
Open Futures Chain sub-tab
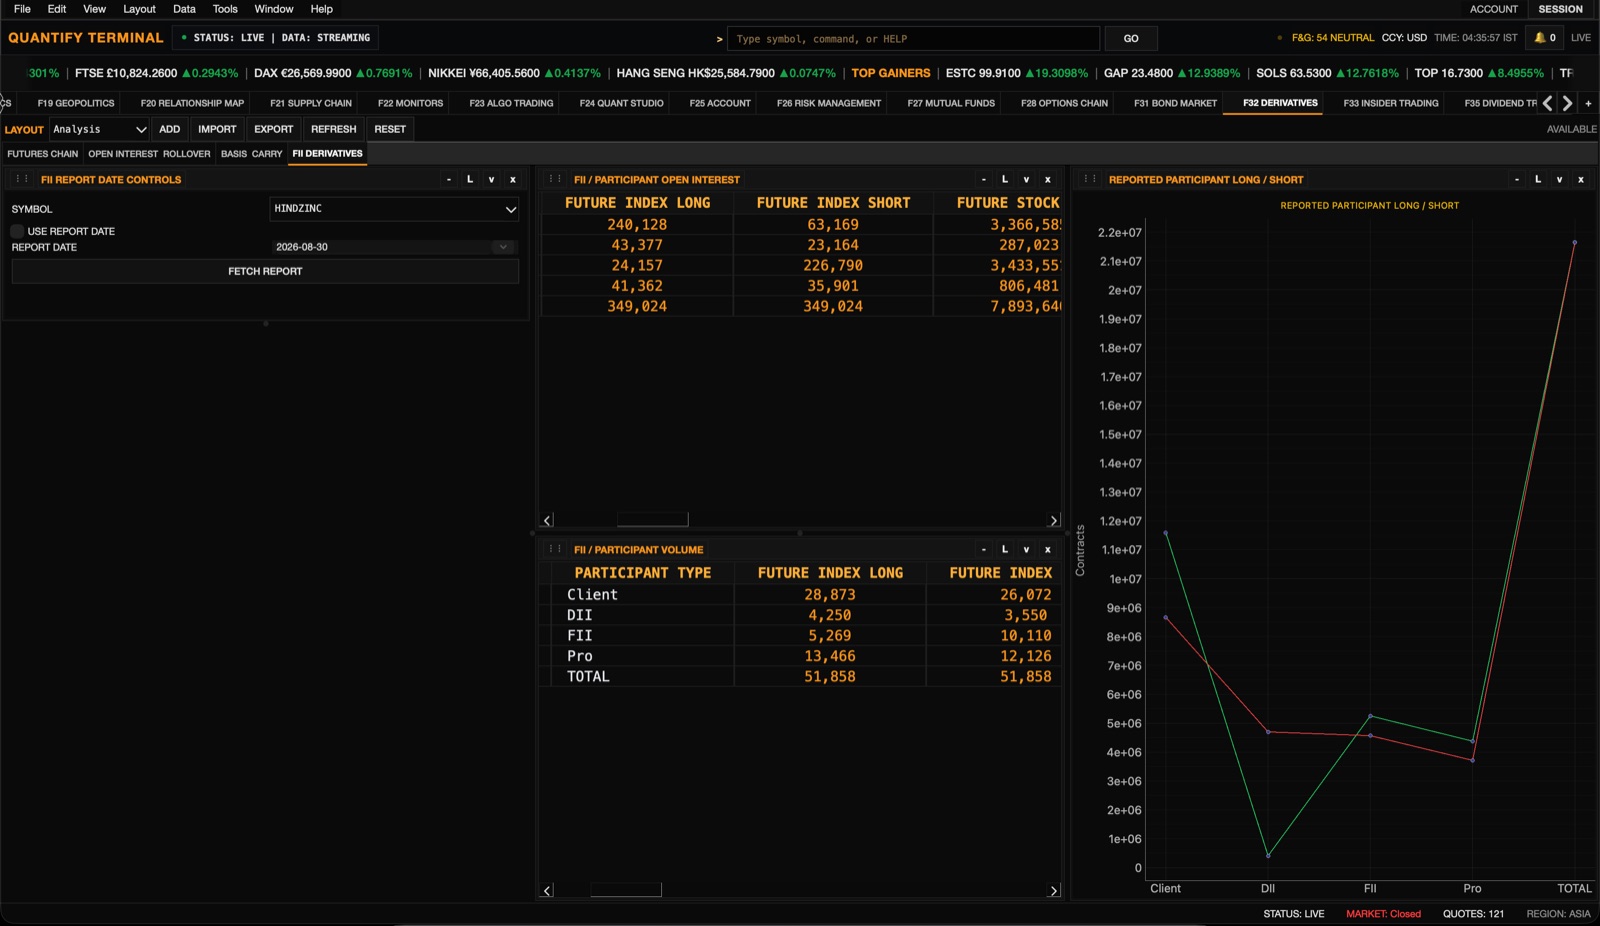click(x=42, y=154)
